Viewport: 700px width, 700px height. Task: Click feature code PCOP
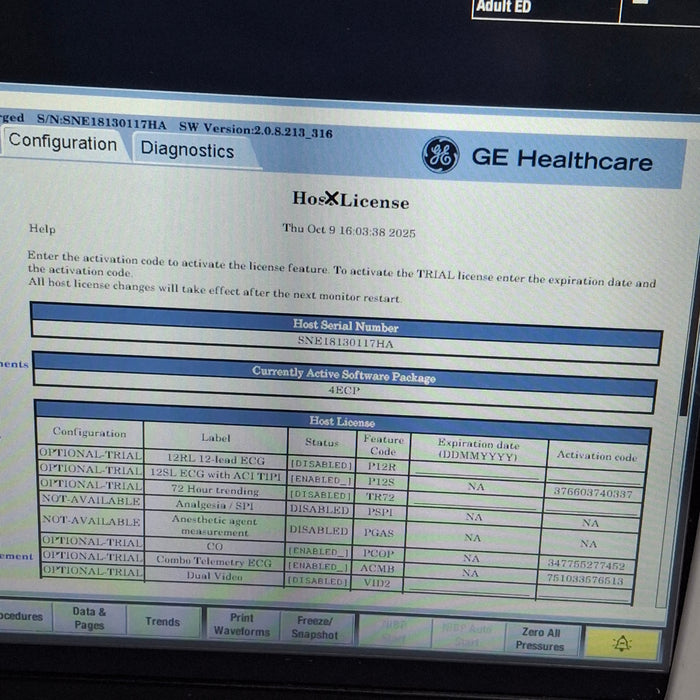click(x=378, y=554)
